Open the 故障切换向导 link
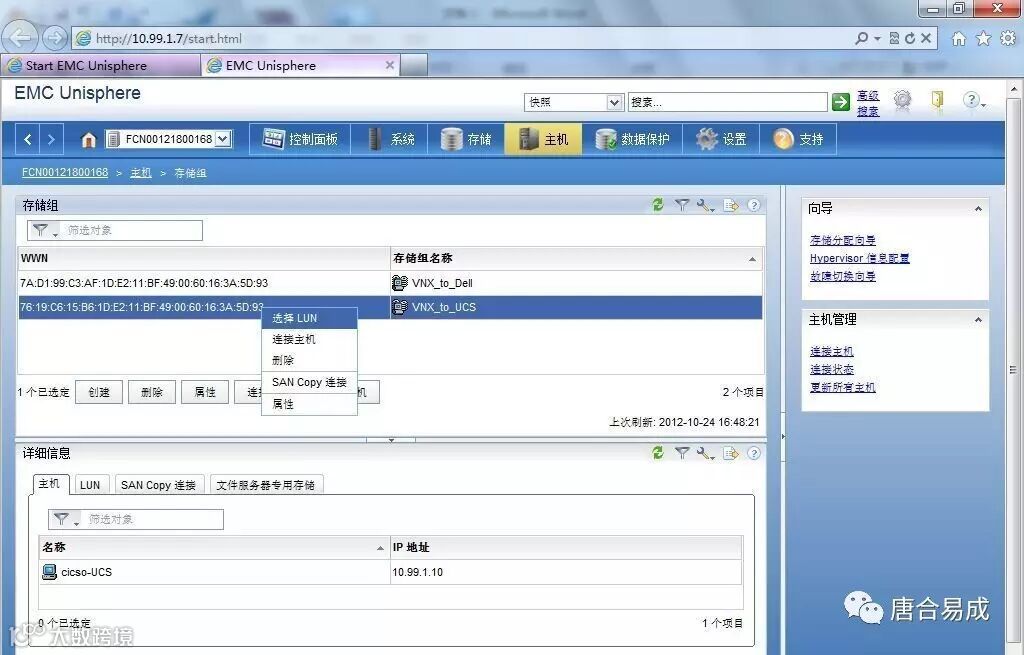 [x=842, y=276]
